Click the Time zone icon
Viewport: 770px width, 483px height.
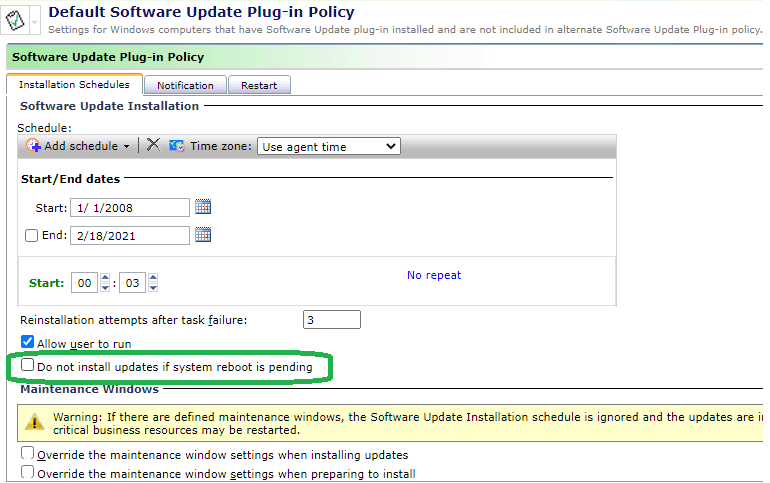tap(177, 146)
